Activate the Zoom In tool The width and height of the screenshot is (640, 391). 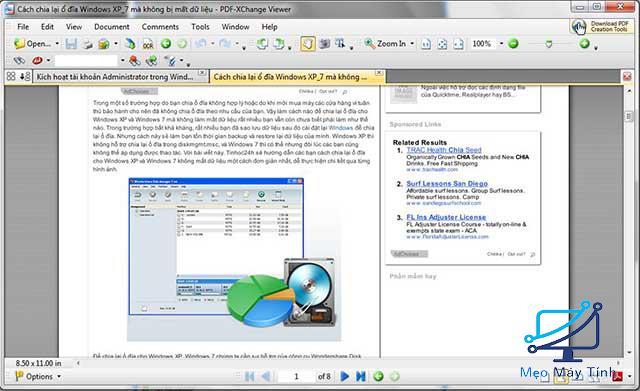coord(385,44)
